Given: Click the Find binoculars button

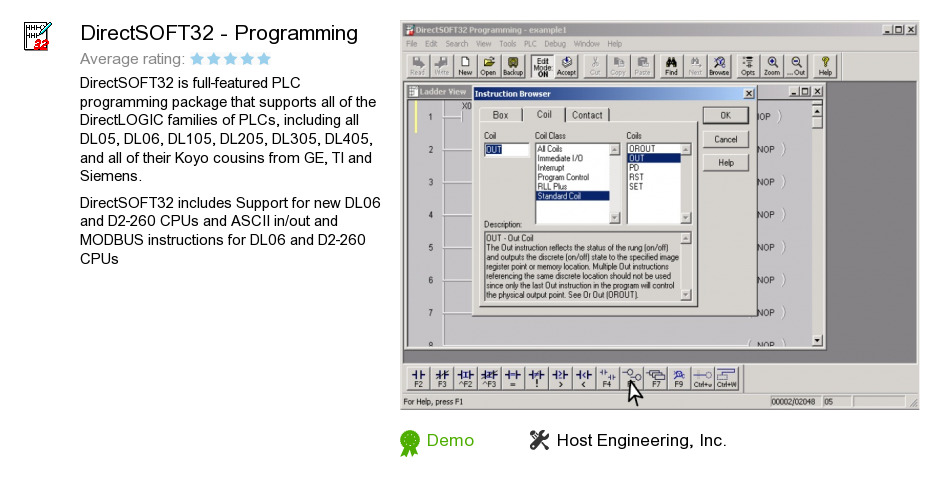Looking at the screenshot, I should coord(671,66).
